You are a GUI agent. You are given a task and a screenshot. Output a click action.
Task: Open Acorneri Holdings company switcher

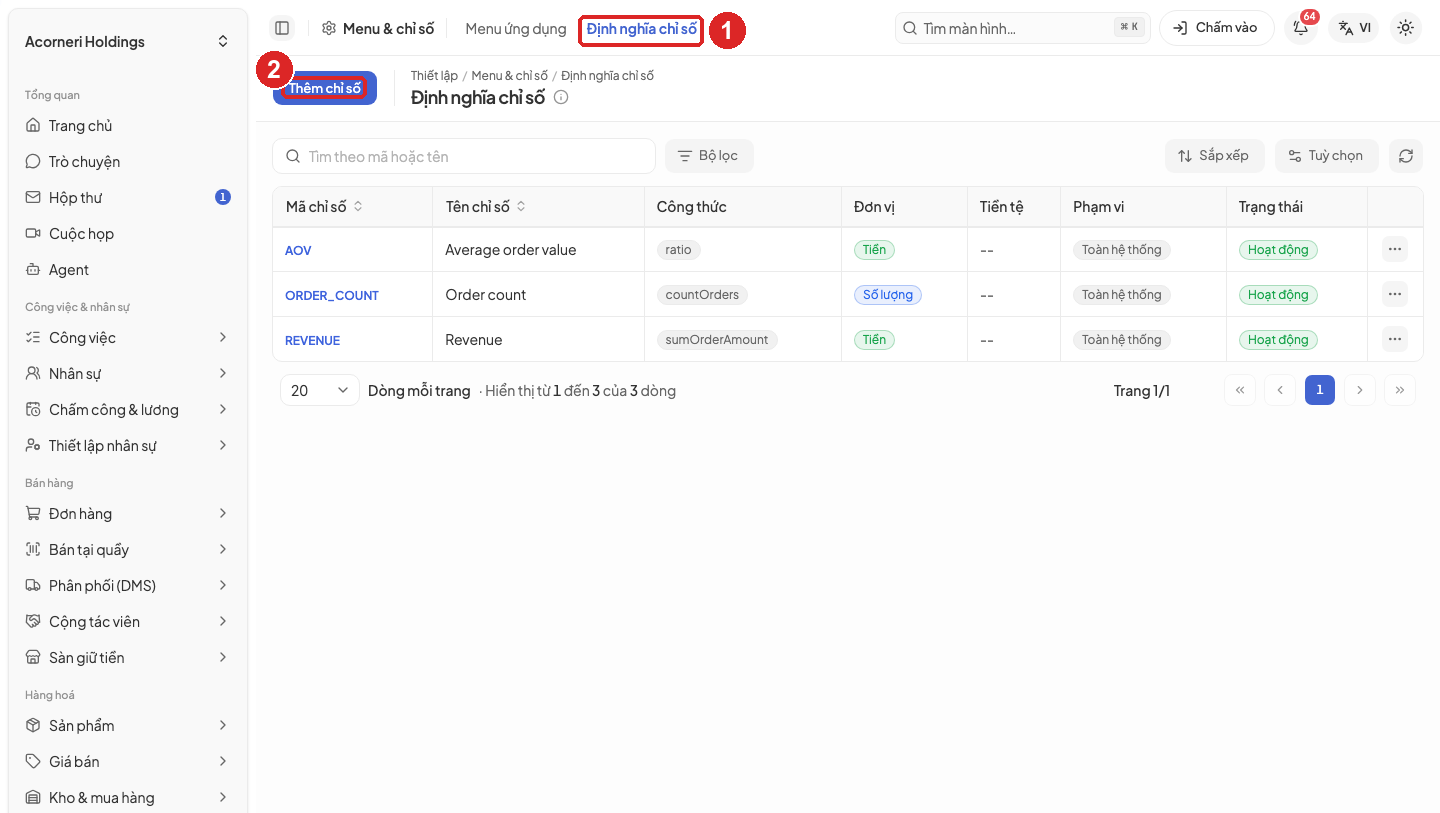(127, 42)
